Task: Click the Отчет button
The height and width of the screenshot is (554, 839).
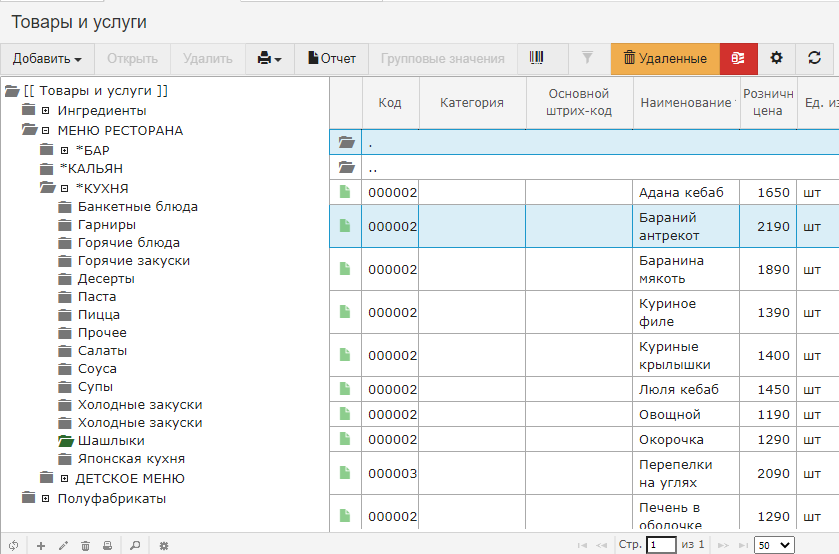Action: tap(332, 59)
